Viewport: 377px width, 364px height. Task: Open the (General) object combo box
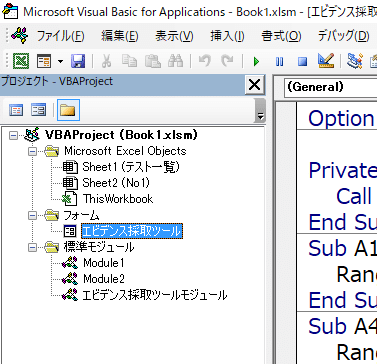330,87
